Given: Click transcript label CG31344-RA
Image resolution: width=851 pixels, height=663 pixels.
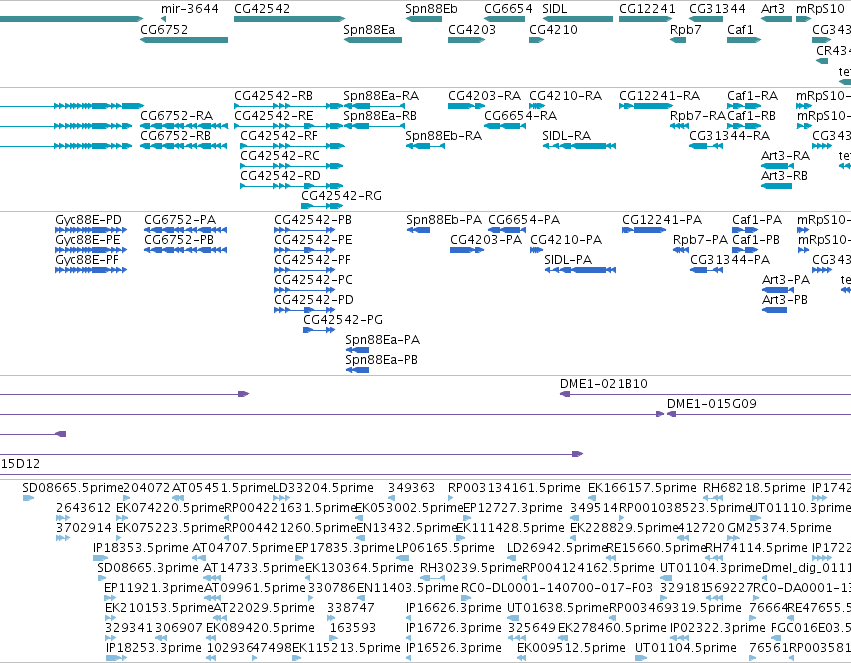Looking at the screenshot, I should tap(729, 136).
